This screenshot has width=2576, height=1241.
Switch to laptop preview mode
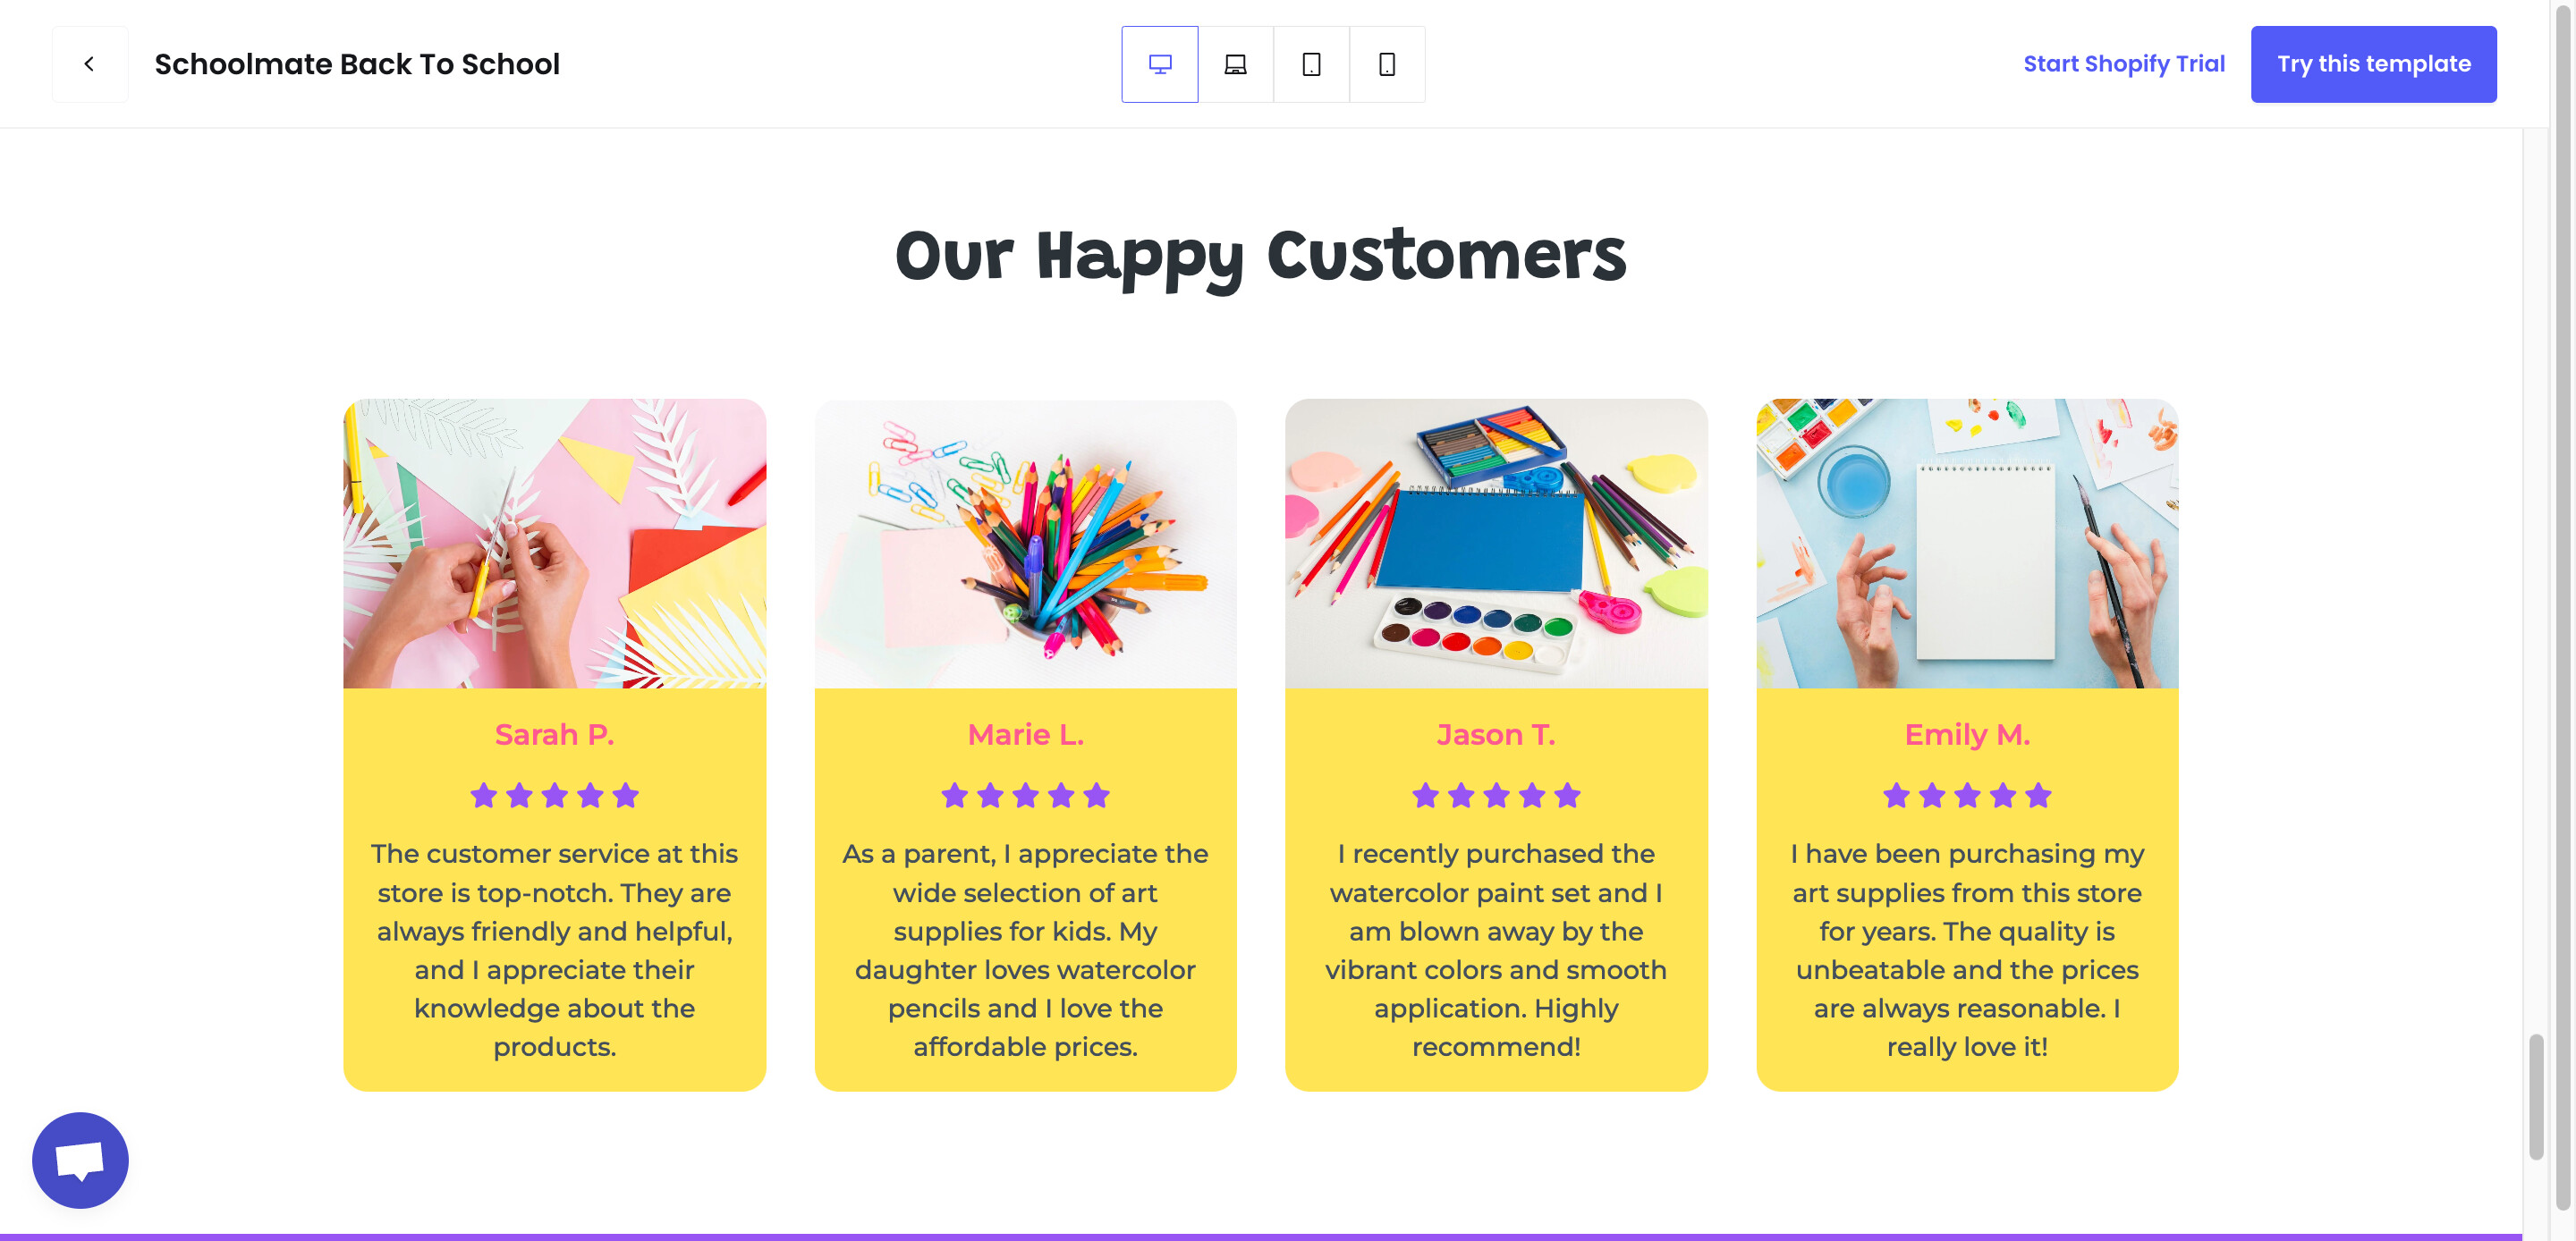click(1235, 64)
